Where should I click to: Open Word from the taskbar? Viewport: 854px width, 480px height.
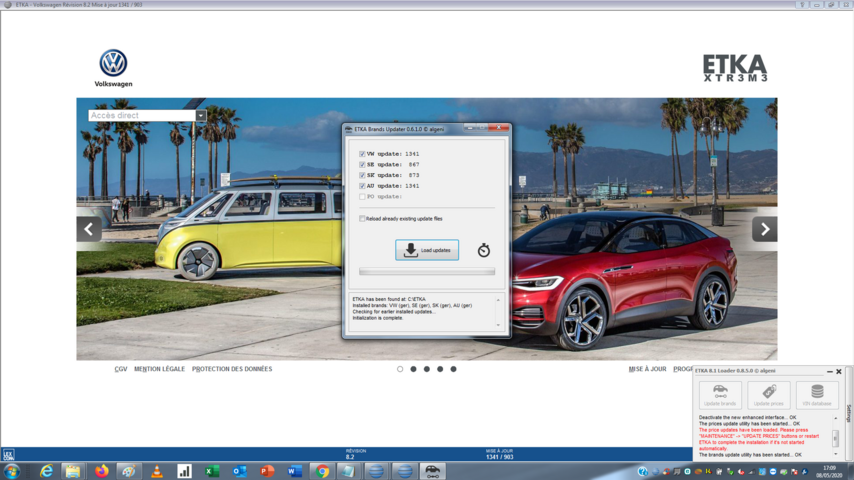pos(295,471)
